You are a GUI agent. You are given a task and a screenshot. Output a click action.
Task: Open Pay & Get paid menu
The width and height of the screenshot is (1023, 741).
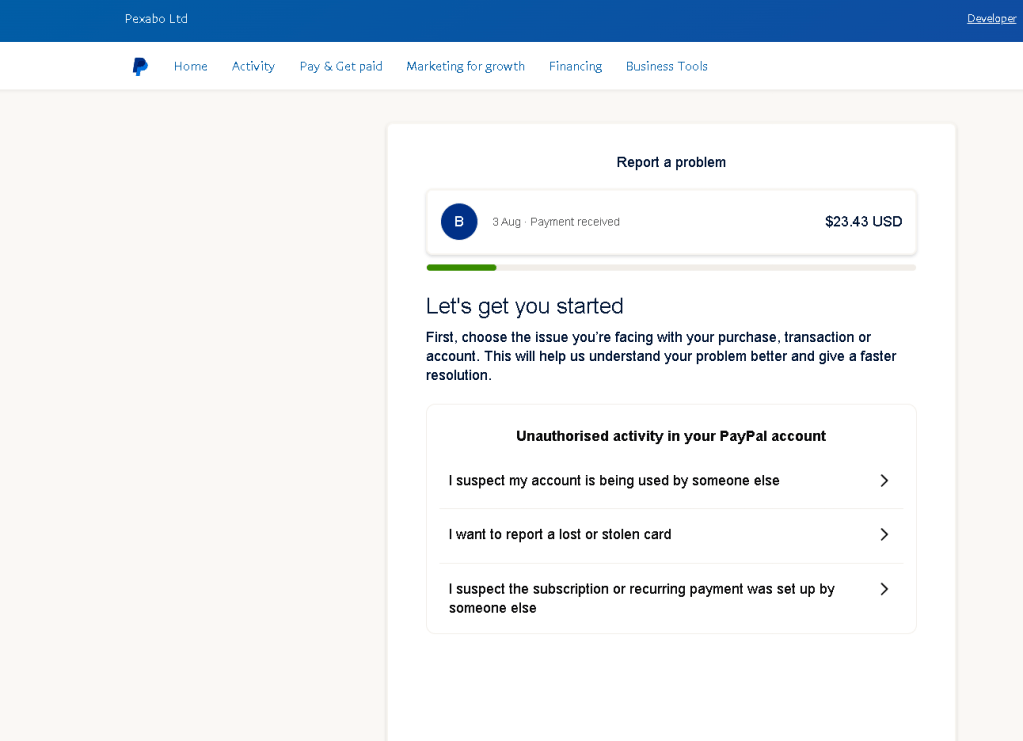(x=341, y=67)
